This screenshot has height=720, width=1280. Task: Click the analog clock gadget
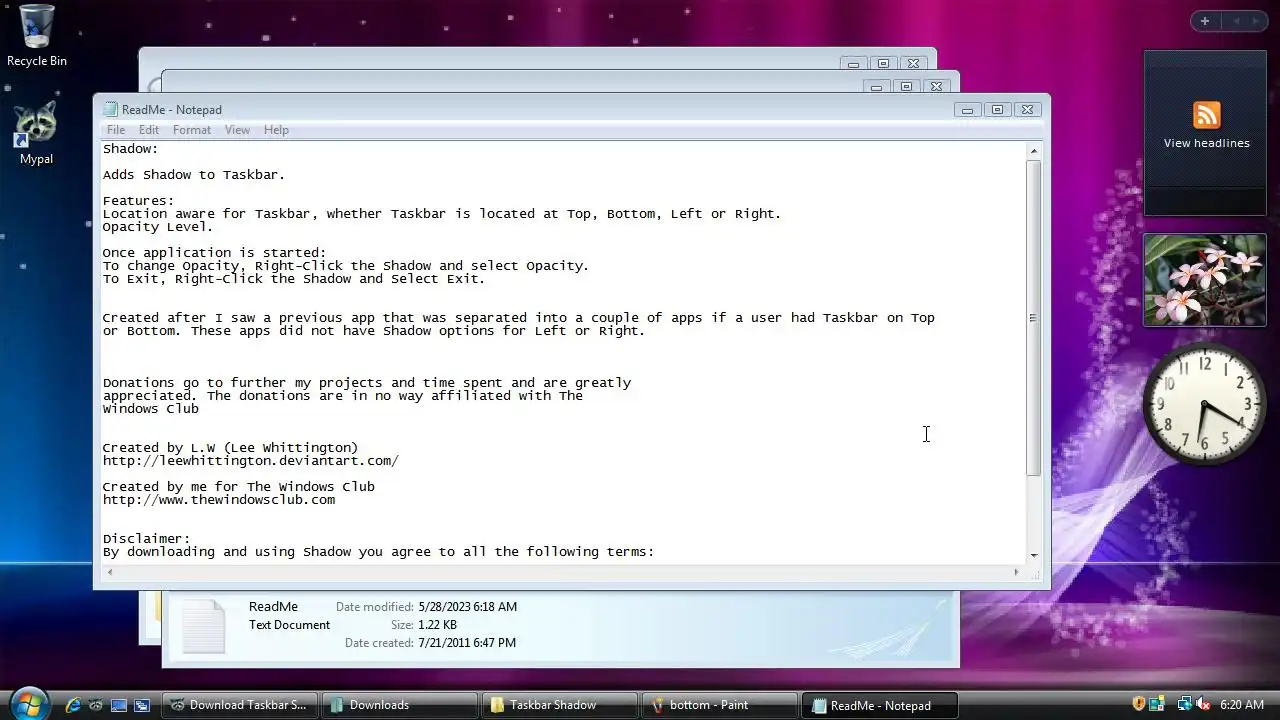(x=1204, y=406)
